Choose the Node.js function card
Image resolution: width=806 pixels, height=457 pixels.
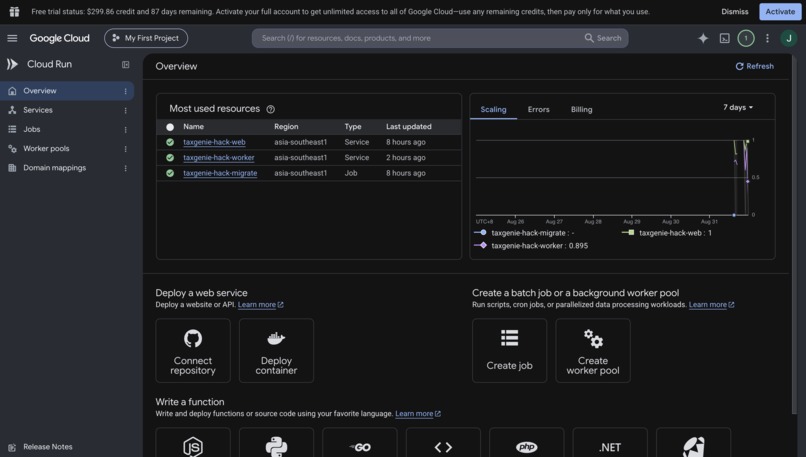pos(193,443)
